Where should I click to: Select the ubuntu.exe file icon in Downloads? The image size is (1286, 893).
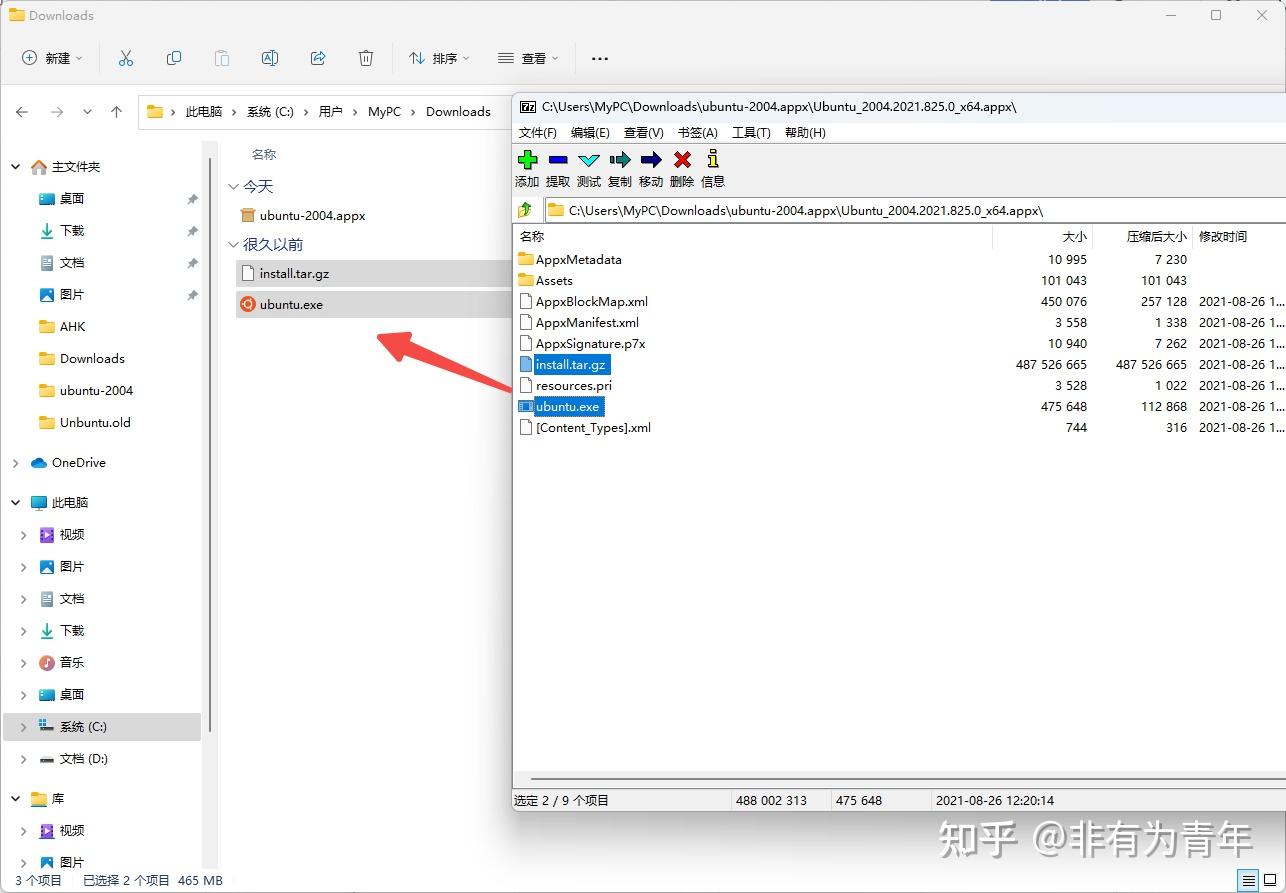pos(248,305)
